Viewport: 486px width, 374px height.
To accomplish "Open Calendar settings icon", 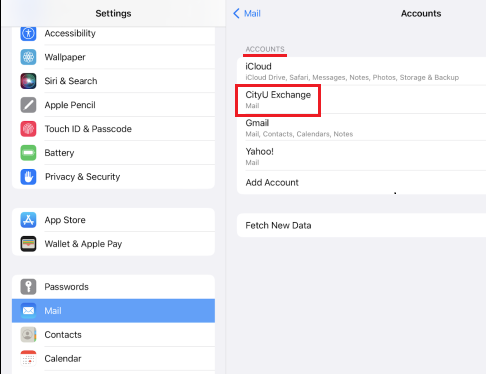I will click(x=28, y=359).
